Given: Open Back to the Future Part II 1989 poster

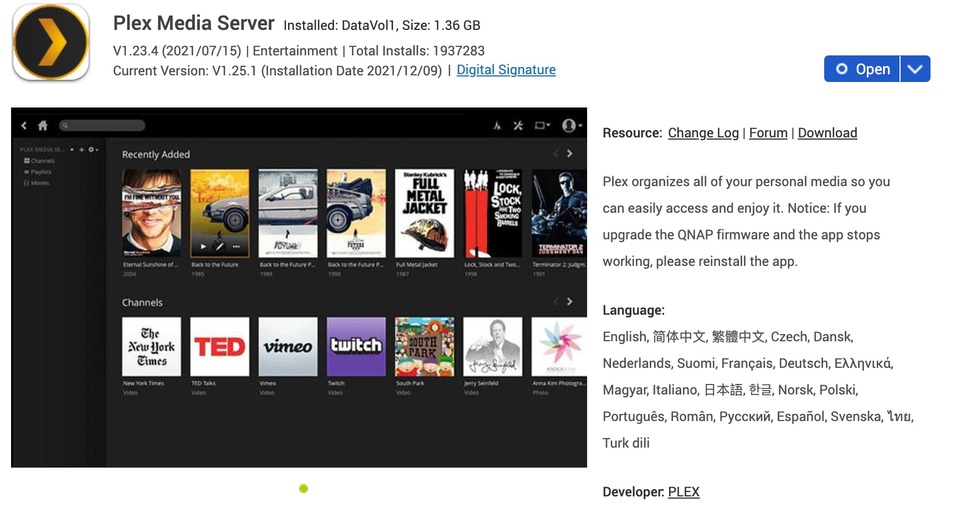Looking at the screenshot, I should (x=288, y=213).
